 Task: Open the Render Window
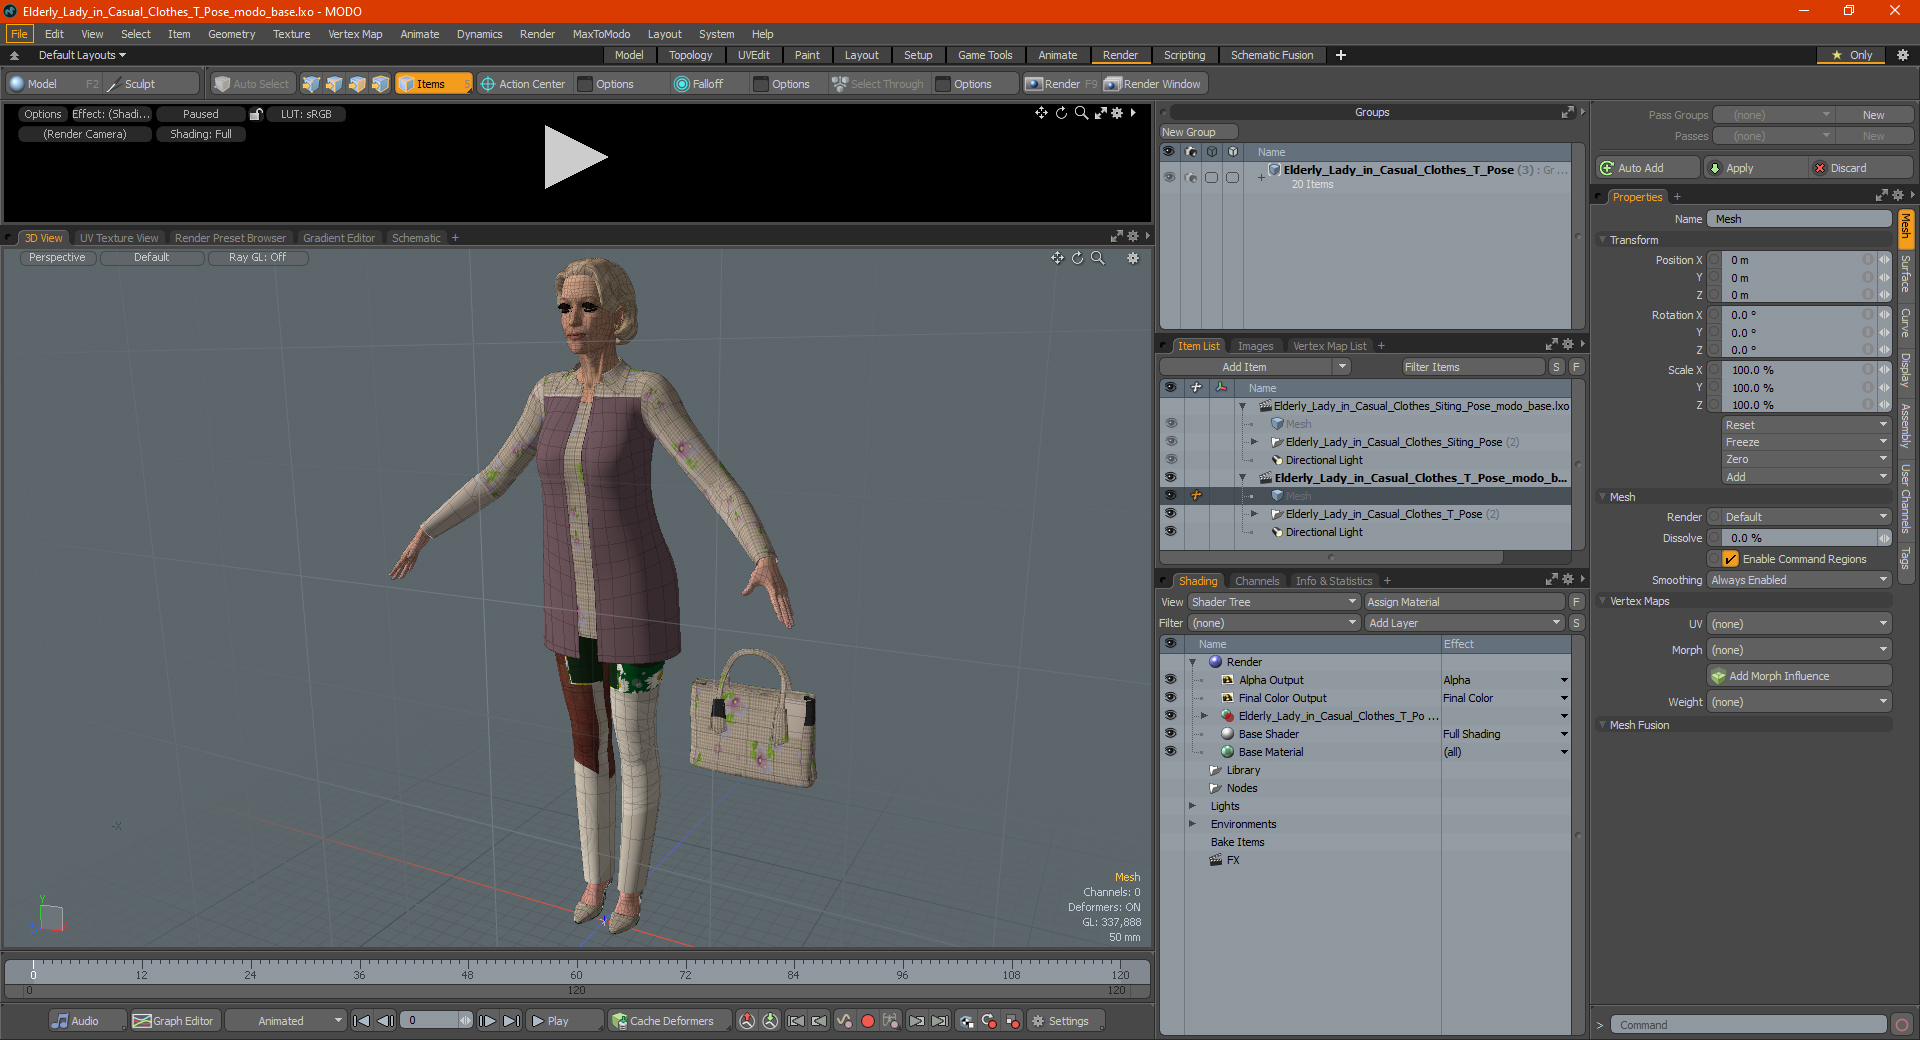click(x=1153, y=84)
